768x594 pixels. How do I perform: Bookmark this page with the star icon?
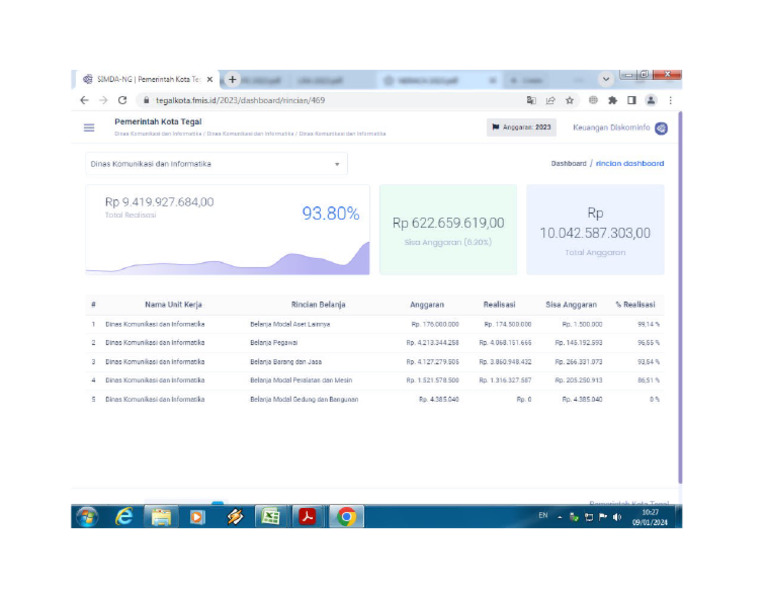(x=569, y=100)
